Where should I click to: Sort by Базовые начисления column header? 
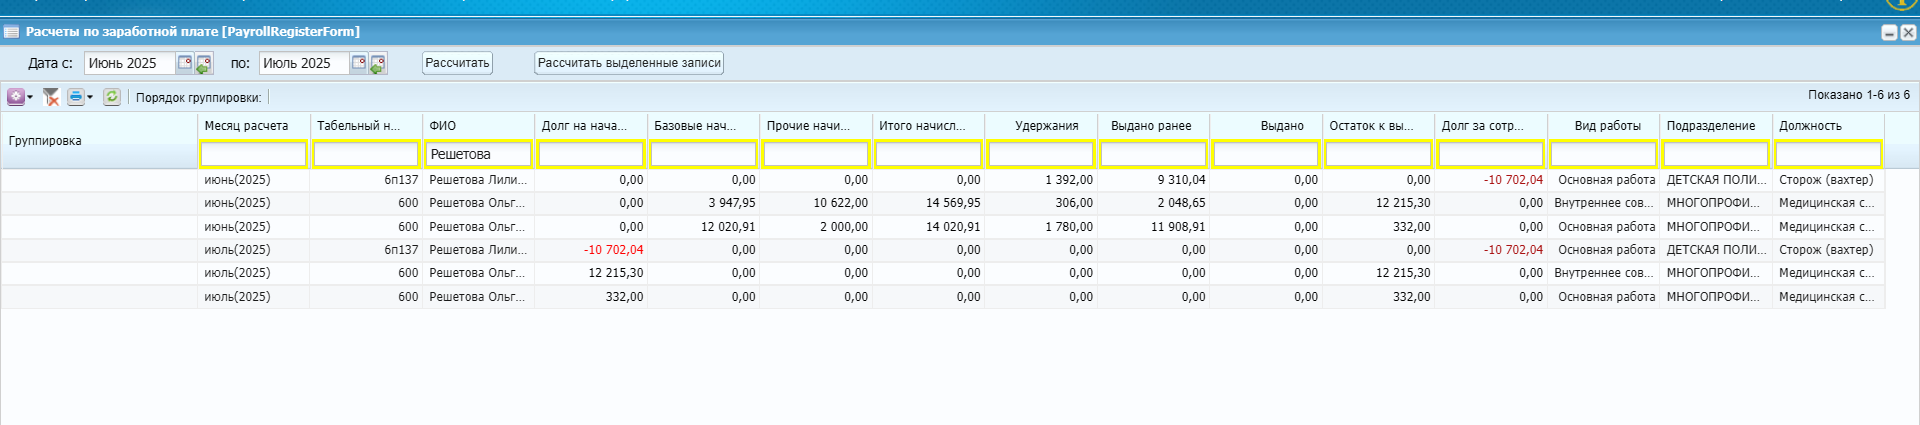click(x=703, y=126)
